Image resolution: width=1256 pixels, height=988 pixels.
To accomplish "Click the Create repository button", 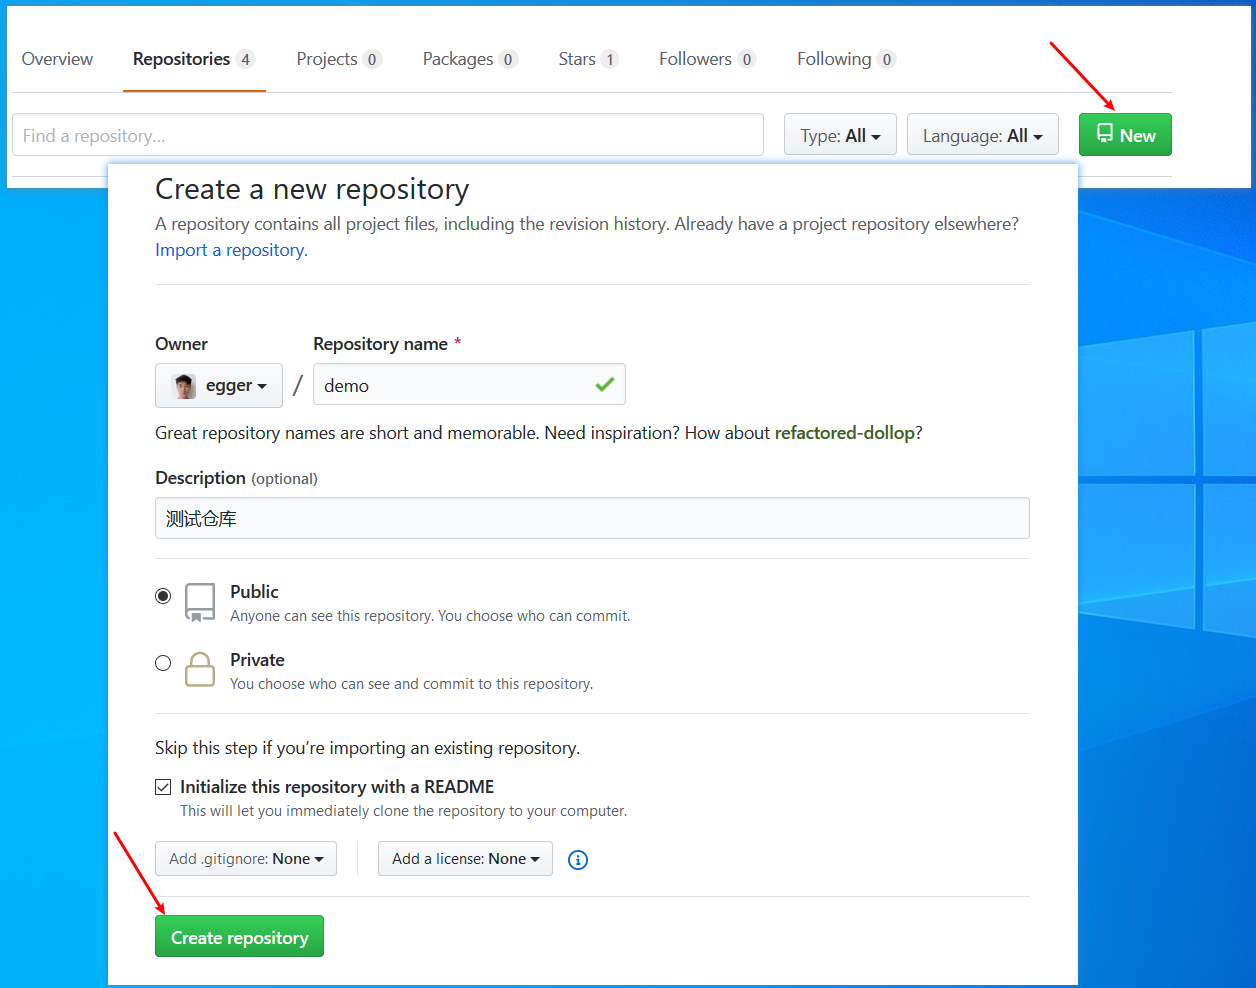I will coord(239,937).
